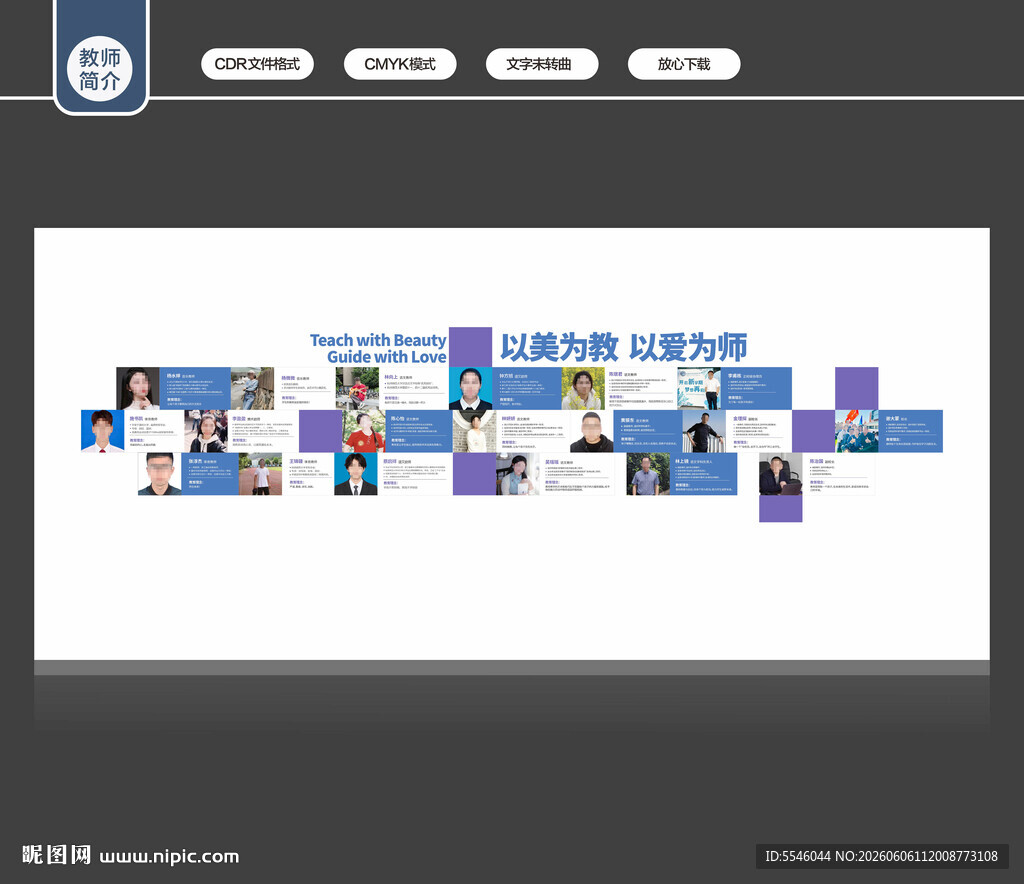Open photo of long-haired woman on dark background
The image size is (1024, 884).
tap(138, 388)
